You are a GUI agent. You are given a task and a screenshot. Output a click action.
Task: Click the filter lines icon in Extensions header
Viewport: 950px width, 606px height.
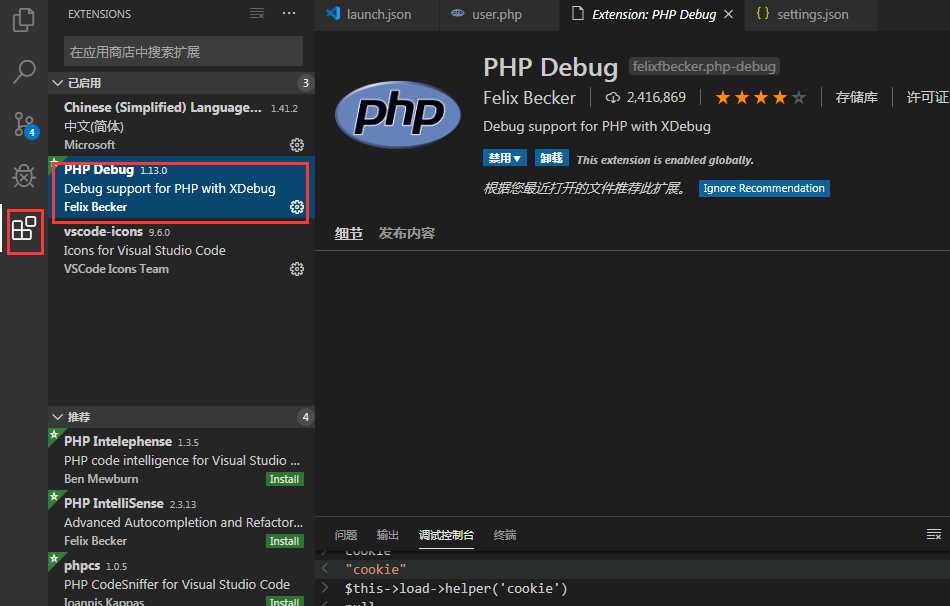257,13
